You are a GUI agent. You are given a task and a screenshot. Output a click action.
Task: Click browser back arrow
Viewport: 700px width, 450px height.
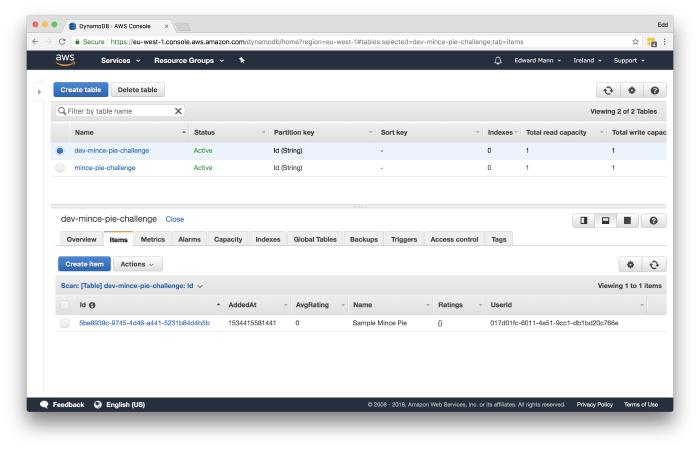tap(36, 42)
